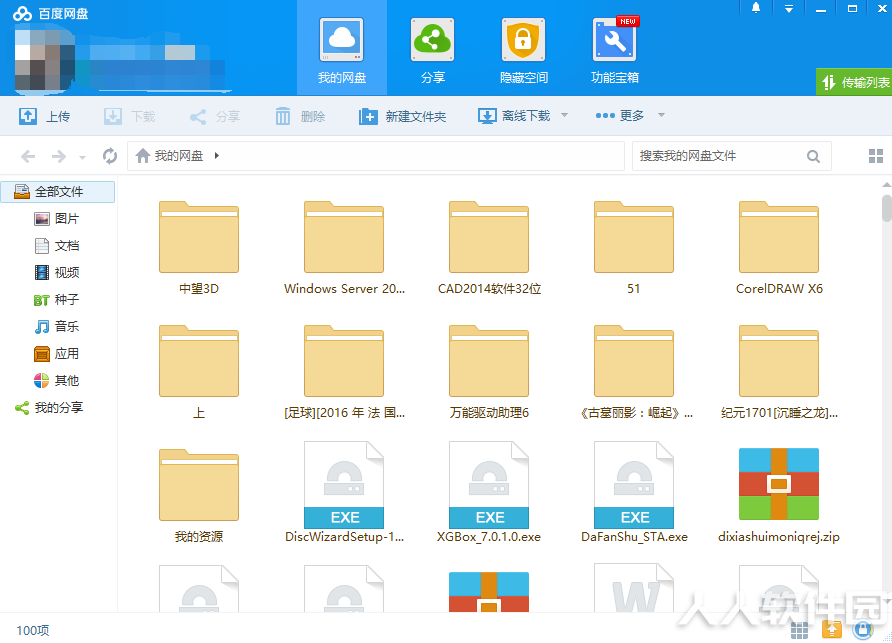The width and height of the screenshot is (892, 643).
Task: Select the 中望3D folder
Action: (199, 248)
